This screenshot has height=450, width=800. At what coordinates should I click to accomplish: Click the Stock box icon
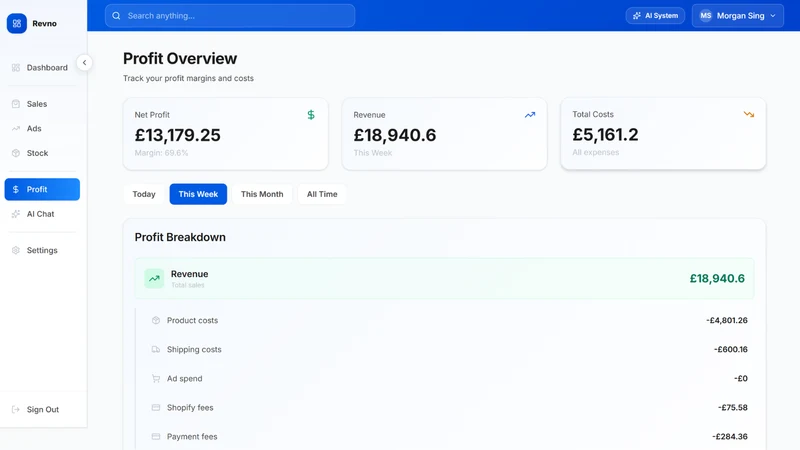point(16,153)
